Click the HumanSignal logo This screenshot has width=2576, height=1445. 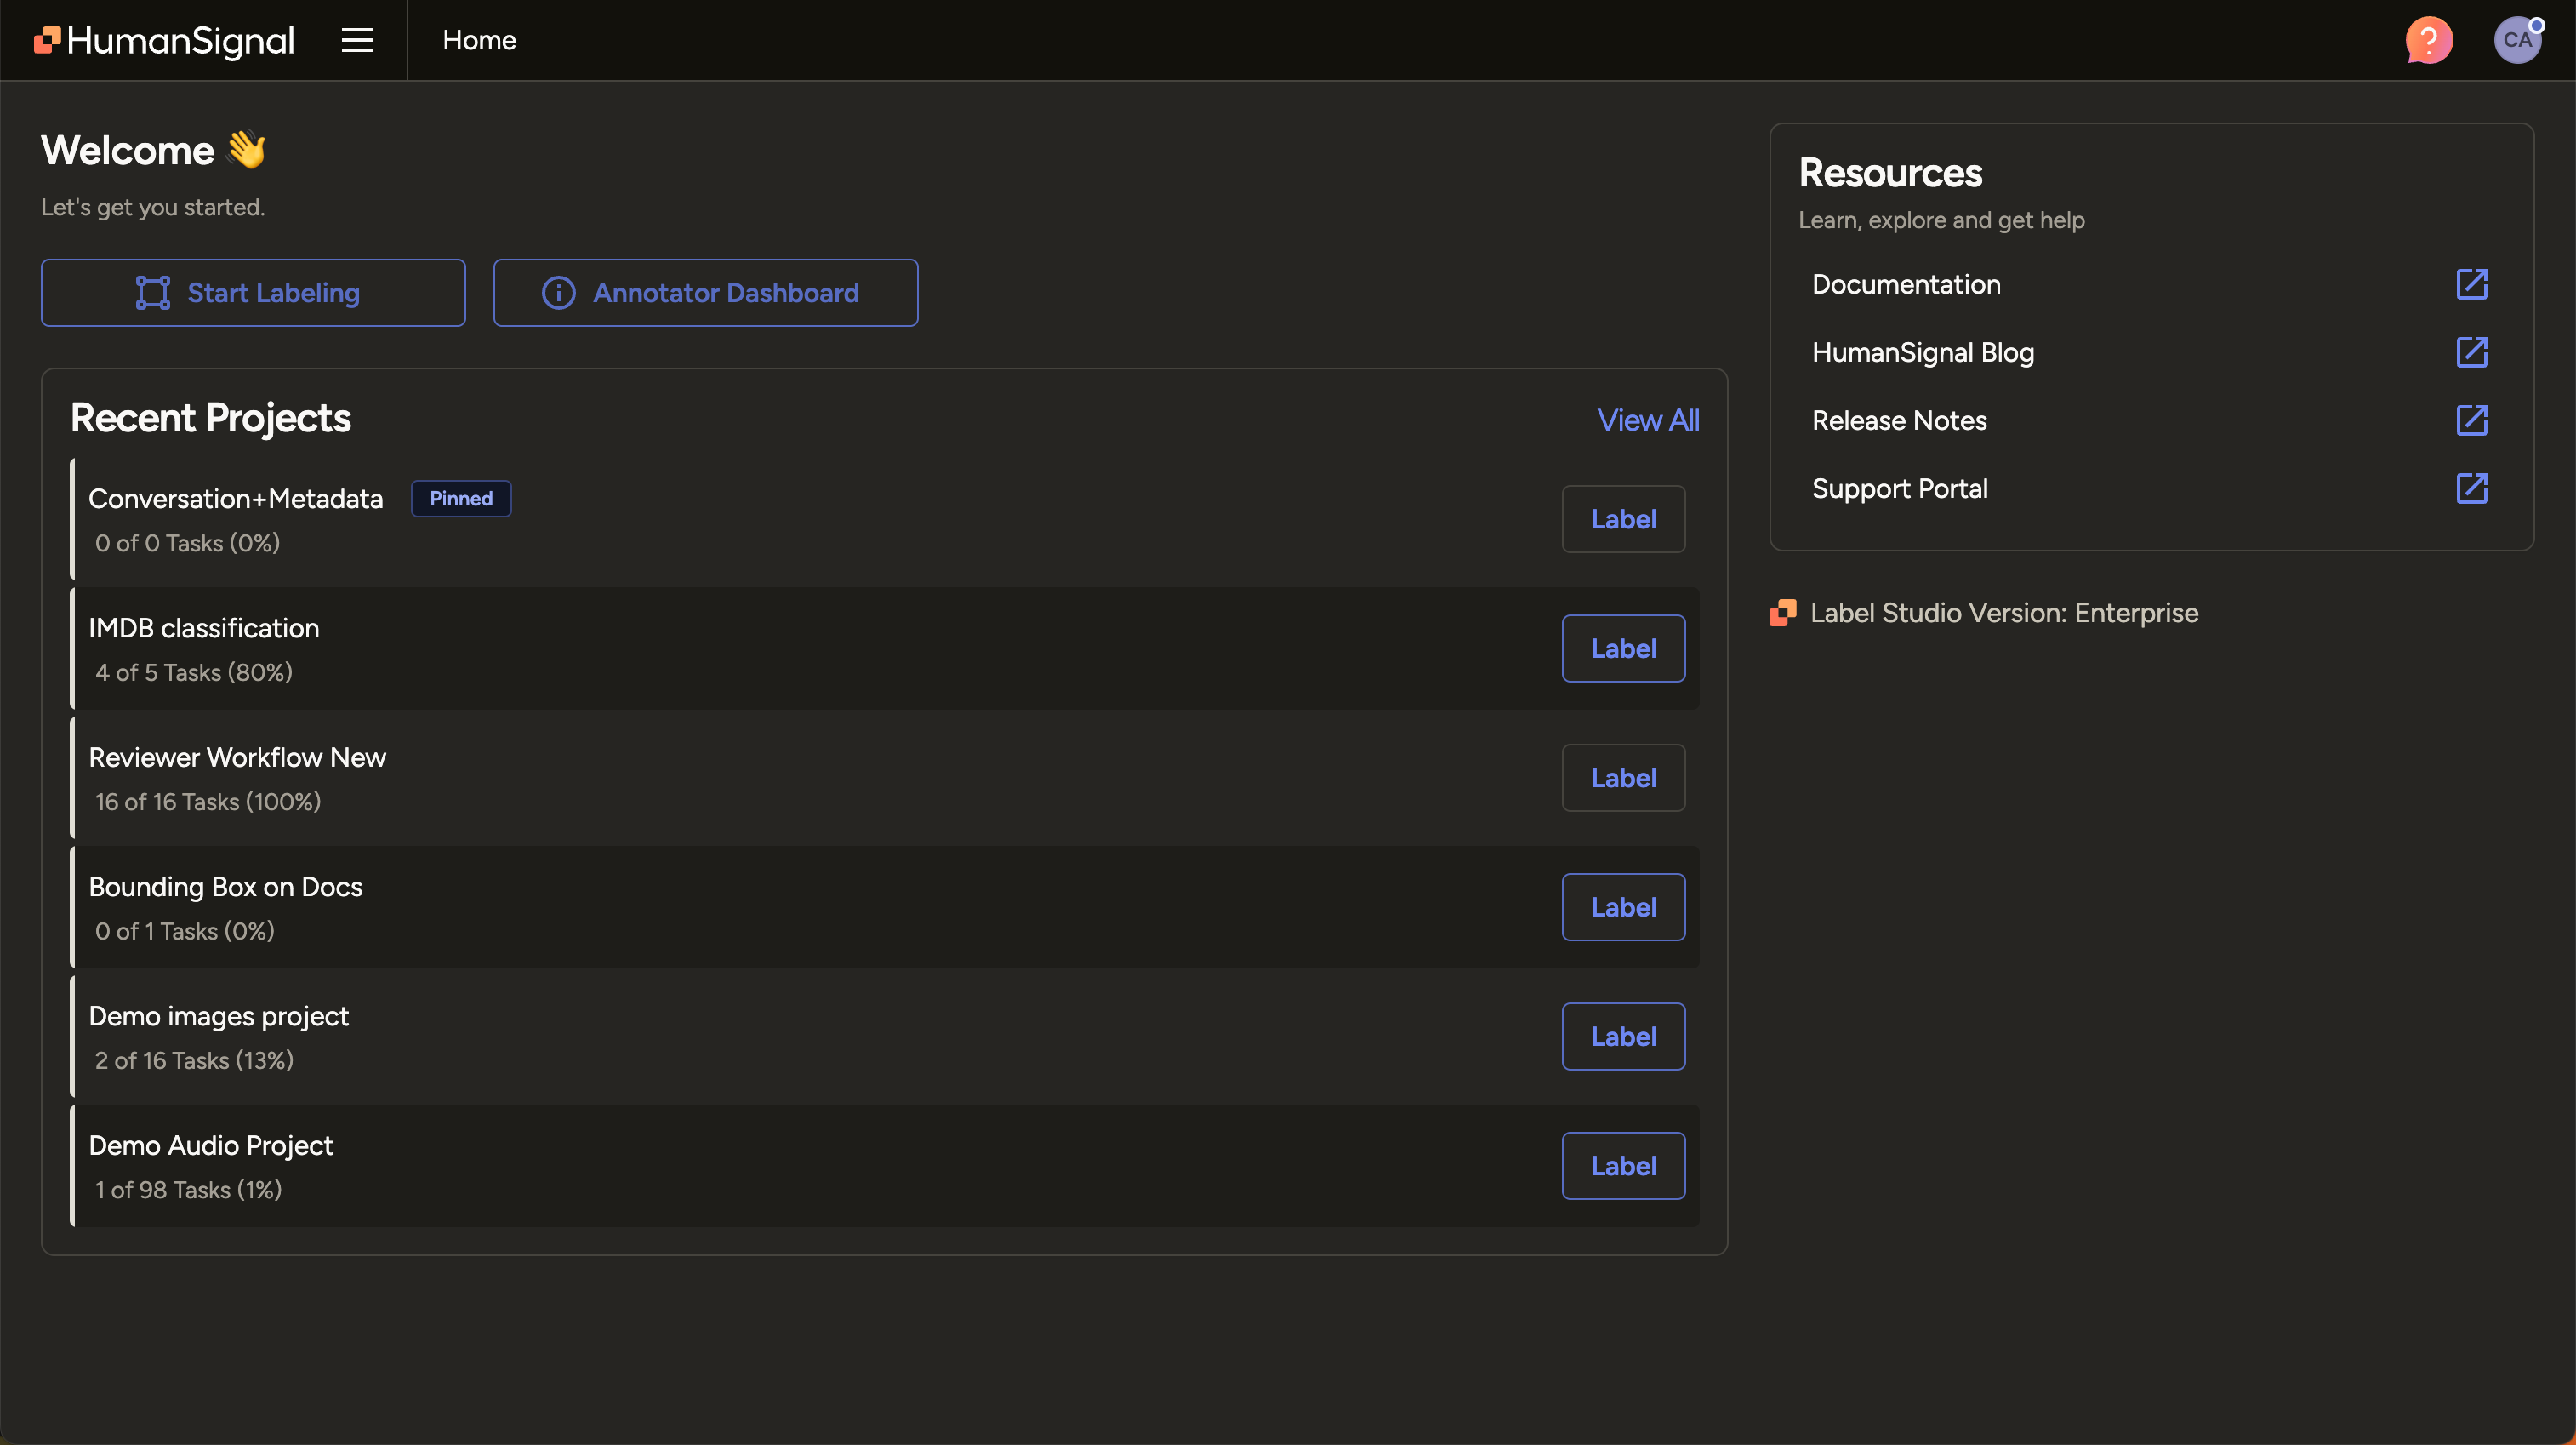pos(162,40)
